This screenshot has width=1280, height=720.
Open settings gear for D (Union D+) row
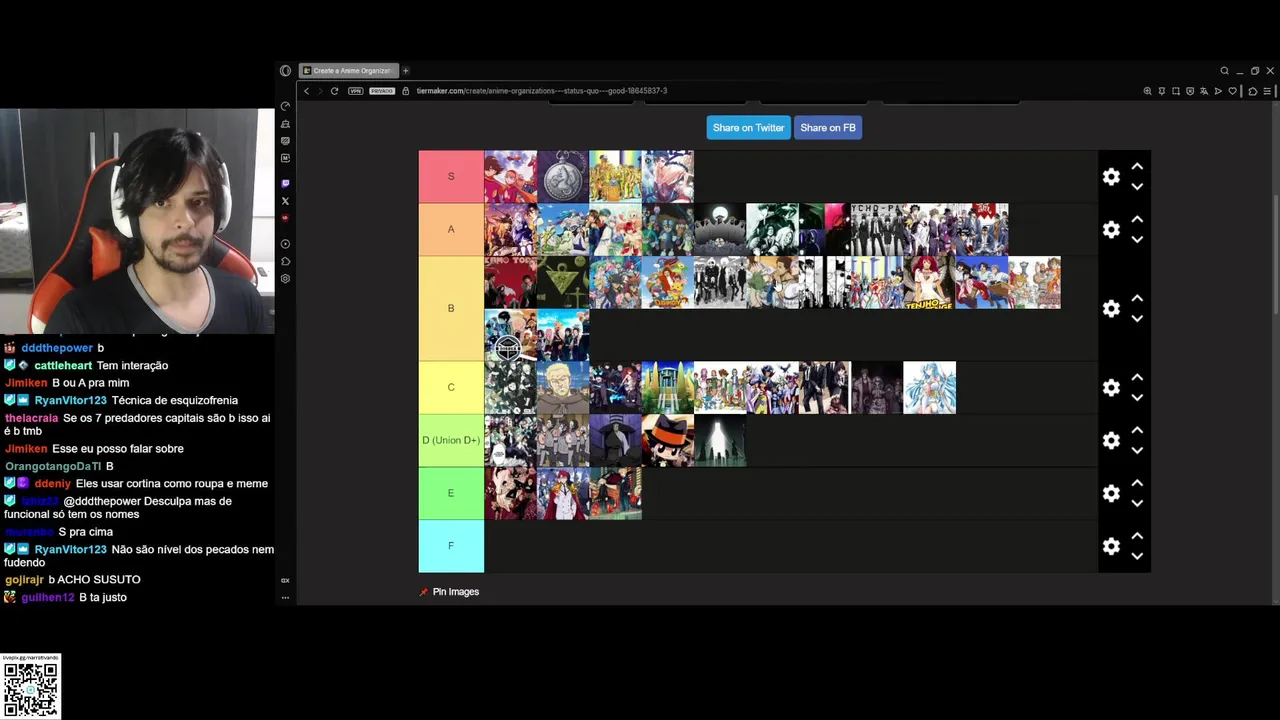[1111, 441]
